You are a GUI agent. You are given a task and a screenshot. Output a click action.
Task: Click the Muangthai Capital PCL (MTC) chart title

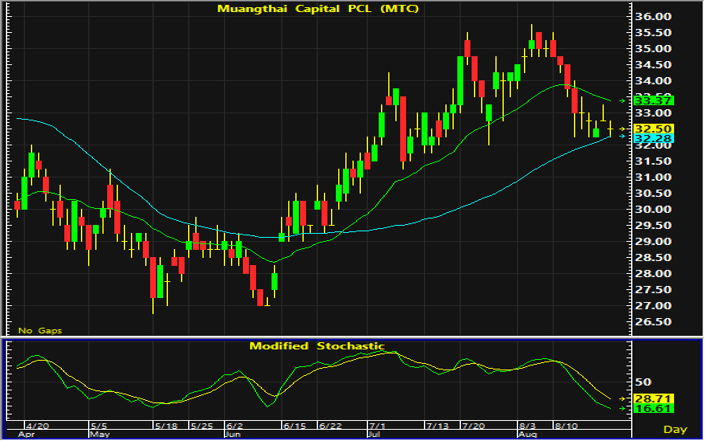(x=317, y=9)
